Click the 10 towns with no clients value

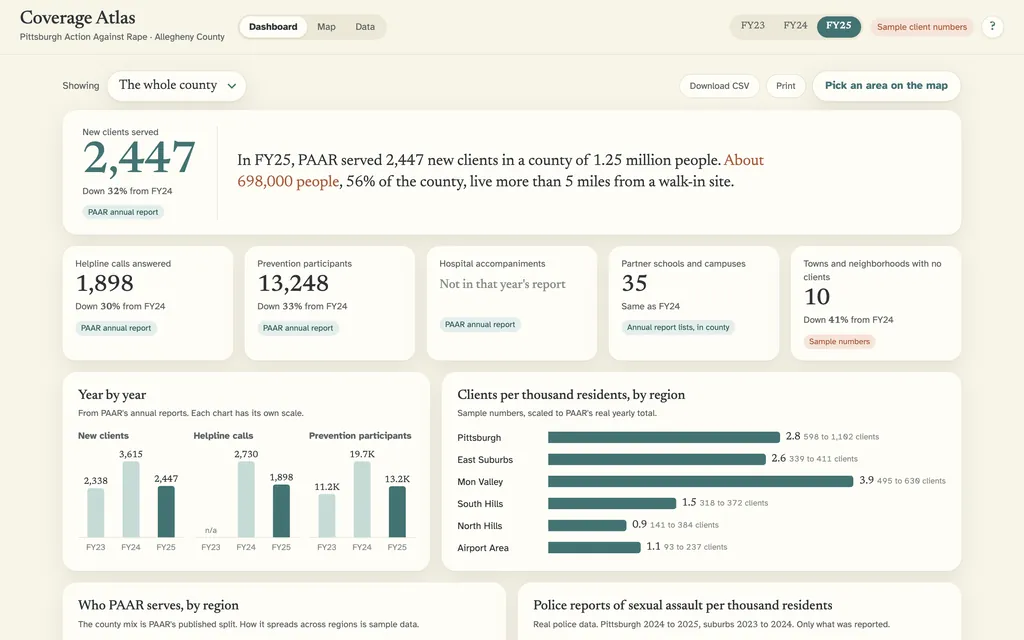click(816, 297)
